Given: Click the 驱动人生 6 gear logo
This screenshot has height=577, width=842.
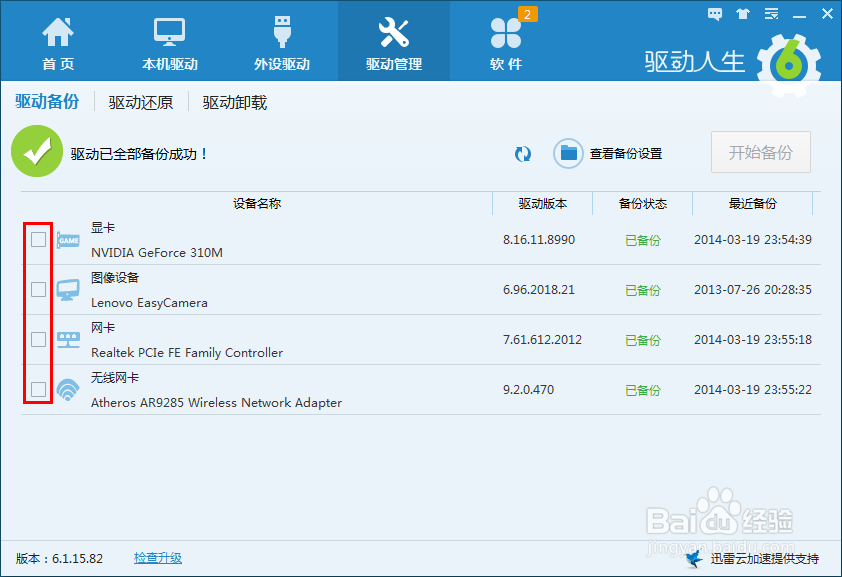Looking at the screenshot, I should [788, 64].
